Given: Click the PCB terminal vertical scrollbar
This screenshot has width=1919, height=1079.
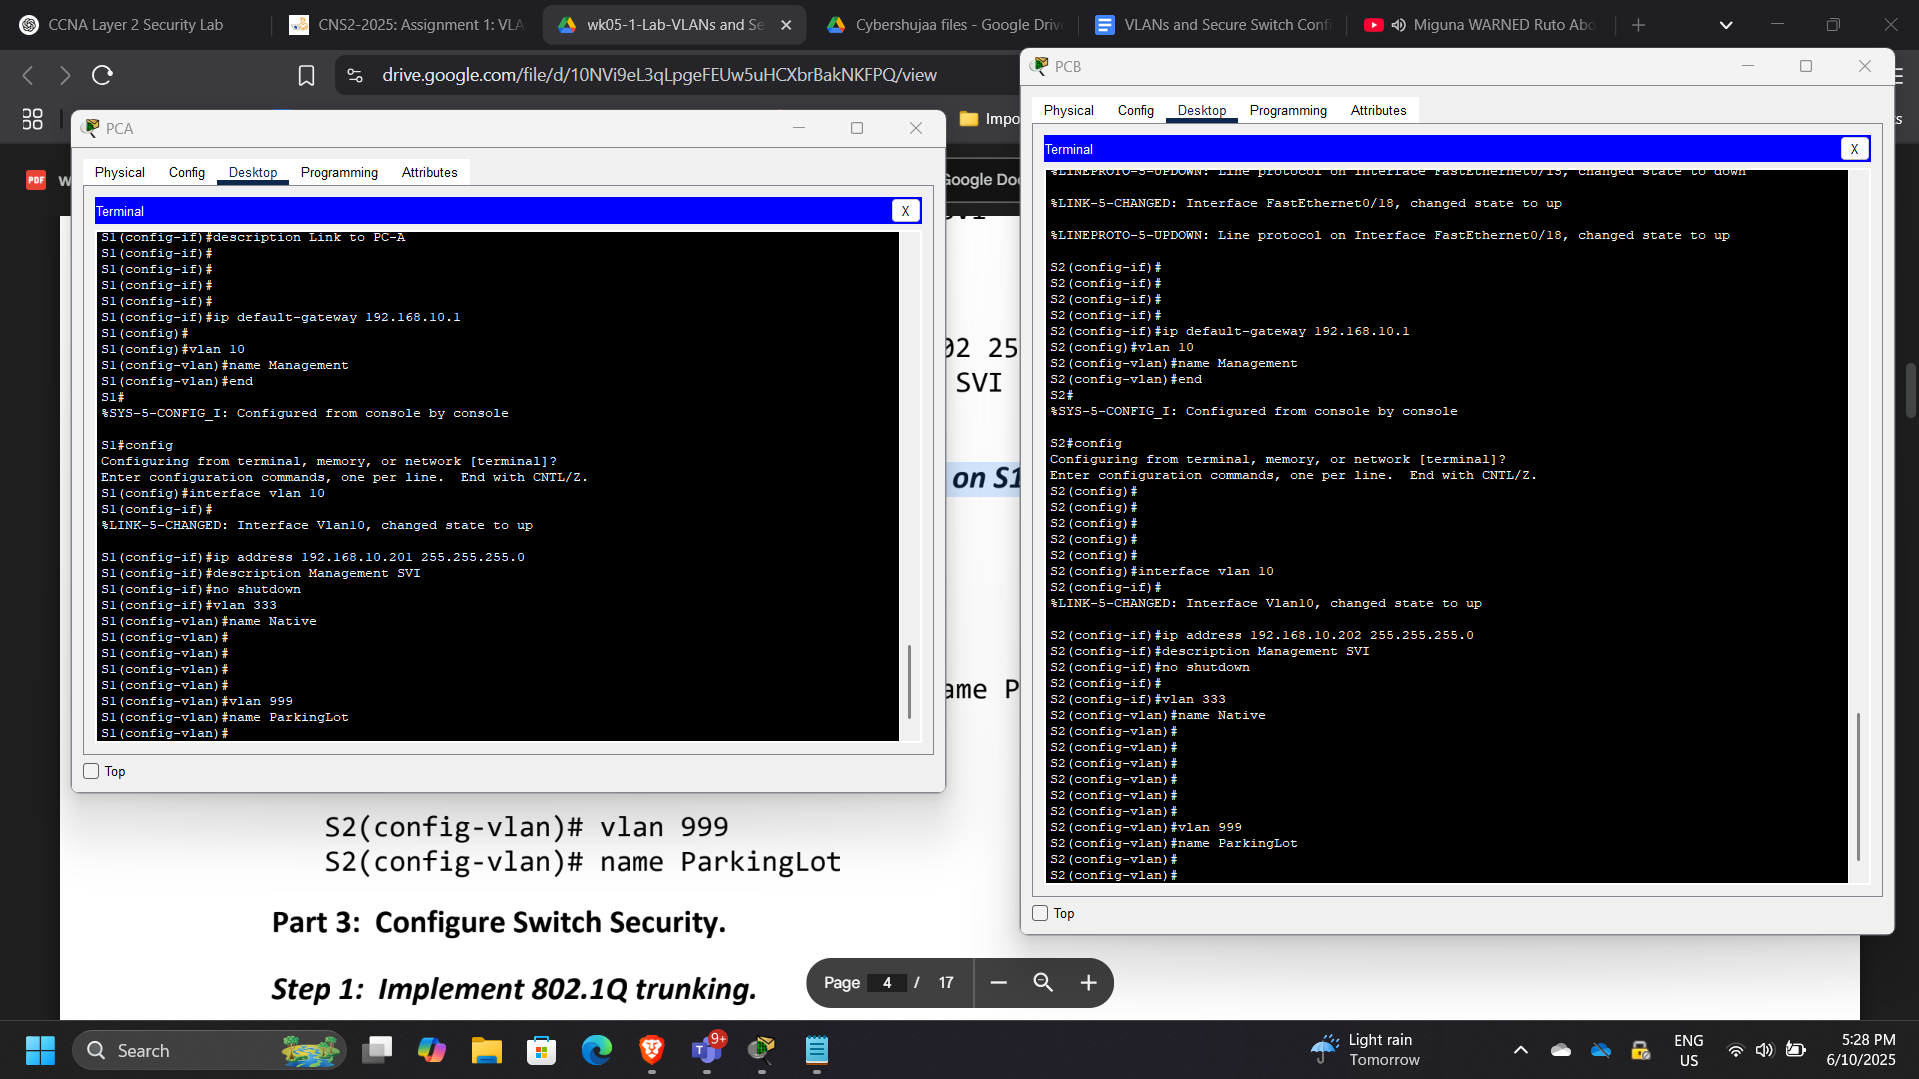Looking at the screenshot, I should (1858, 786).
